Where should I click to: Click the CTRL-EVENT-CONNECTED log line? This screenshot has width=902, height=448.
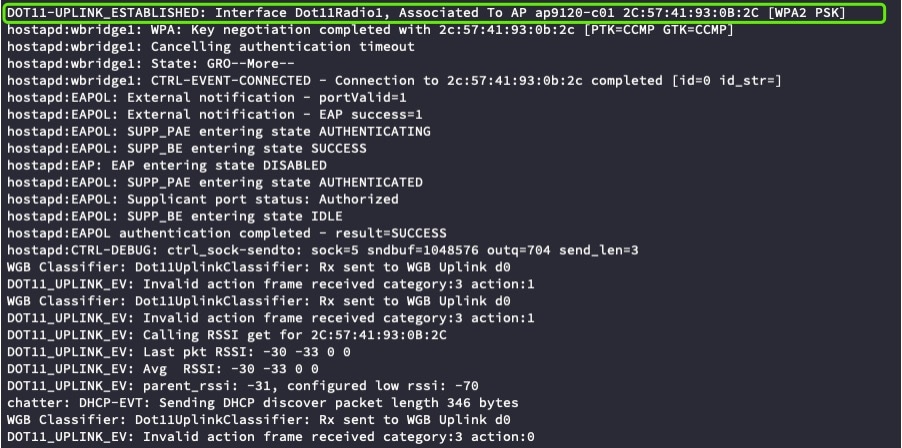tap(395, 81)
